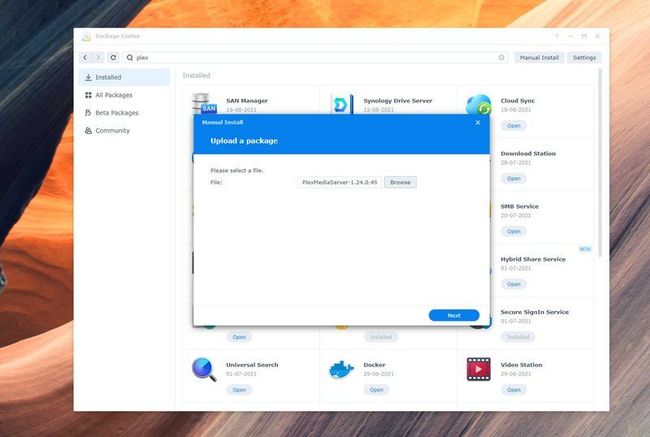The width and height of the screenshot is (650, 437).
Task: Click the Hybrid Share Service title
Action: point(533,259)
